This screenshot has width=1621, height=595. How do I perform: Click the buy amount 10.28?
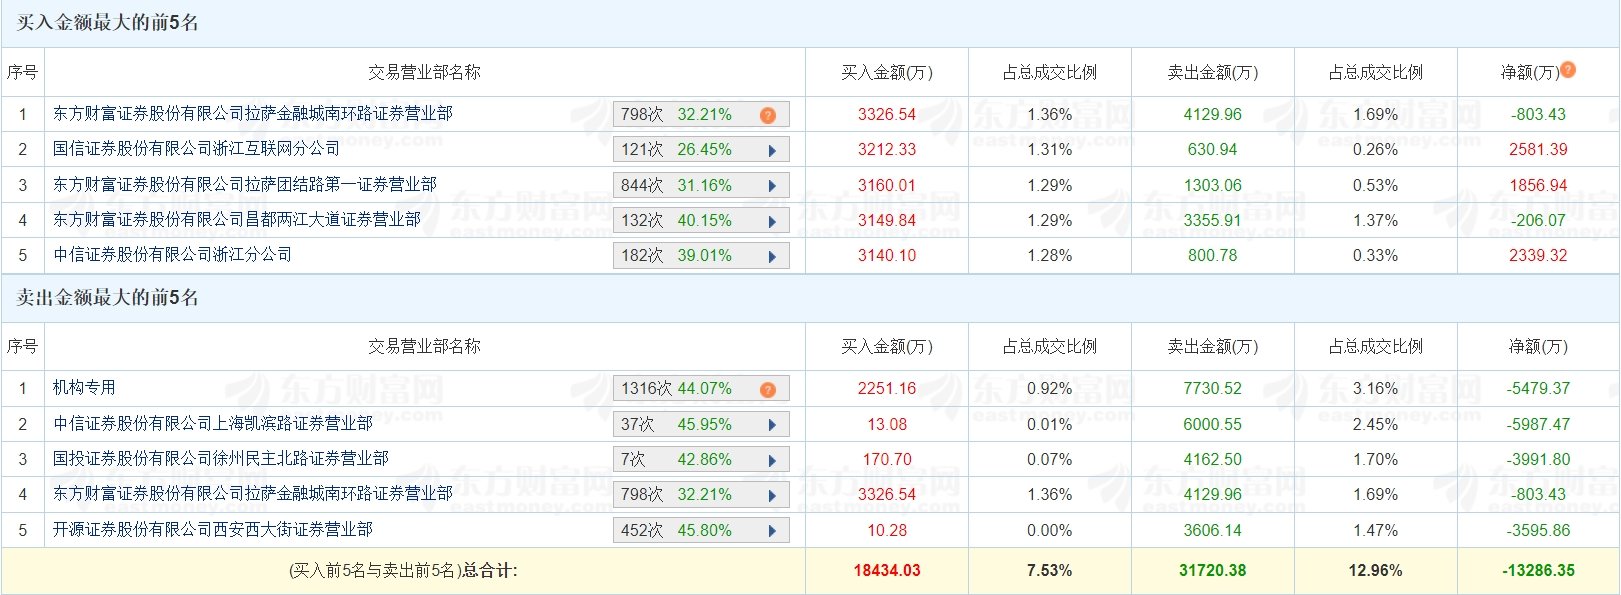click(x=887, y=530)
